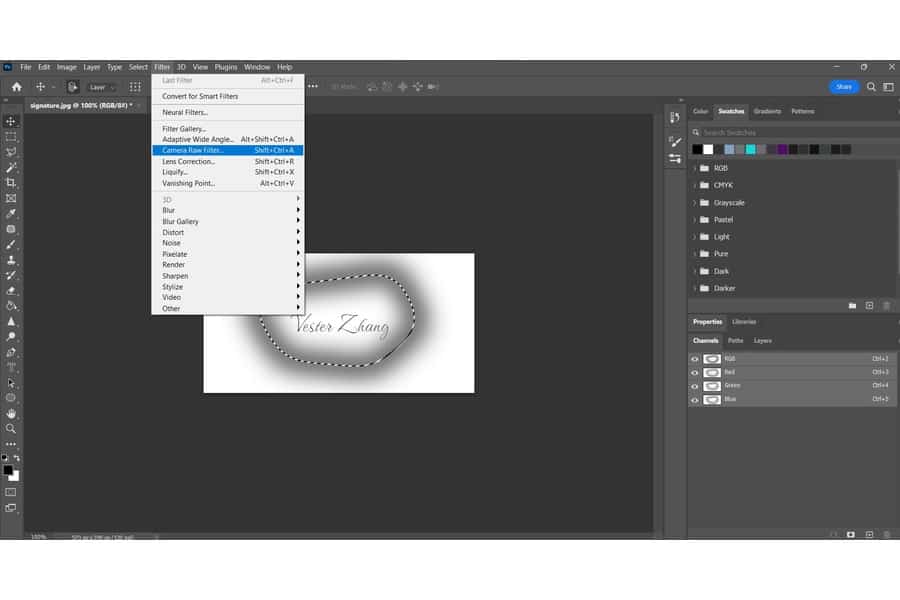Expand the RGB swatch folder

695,168
